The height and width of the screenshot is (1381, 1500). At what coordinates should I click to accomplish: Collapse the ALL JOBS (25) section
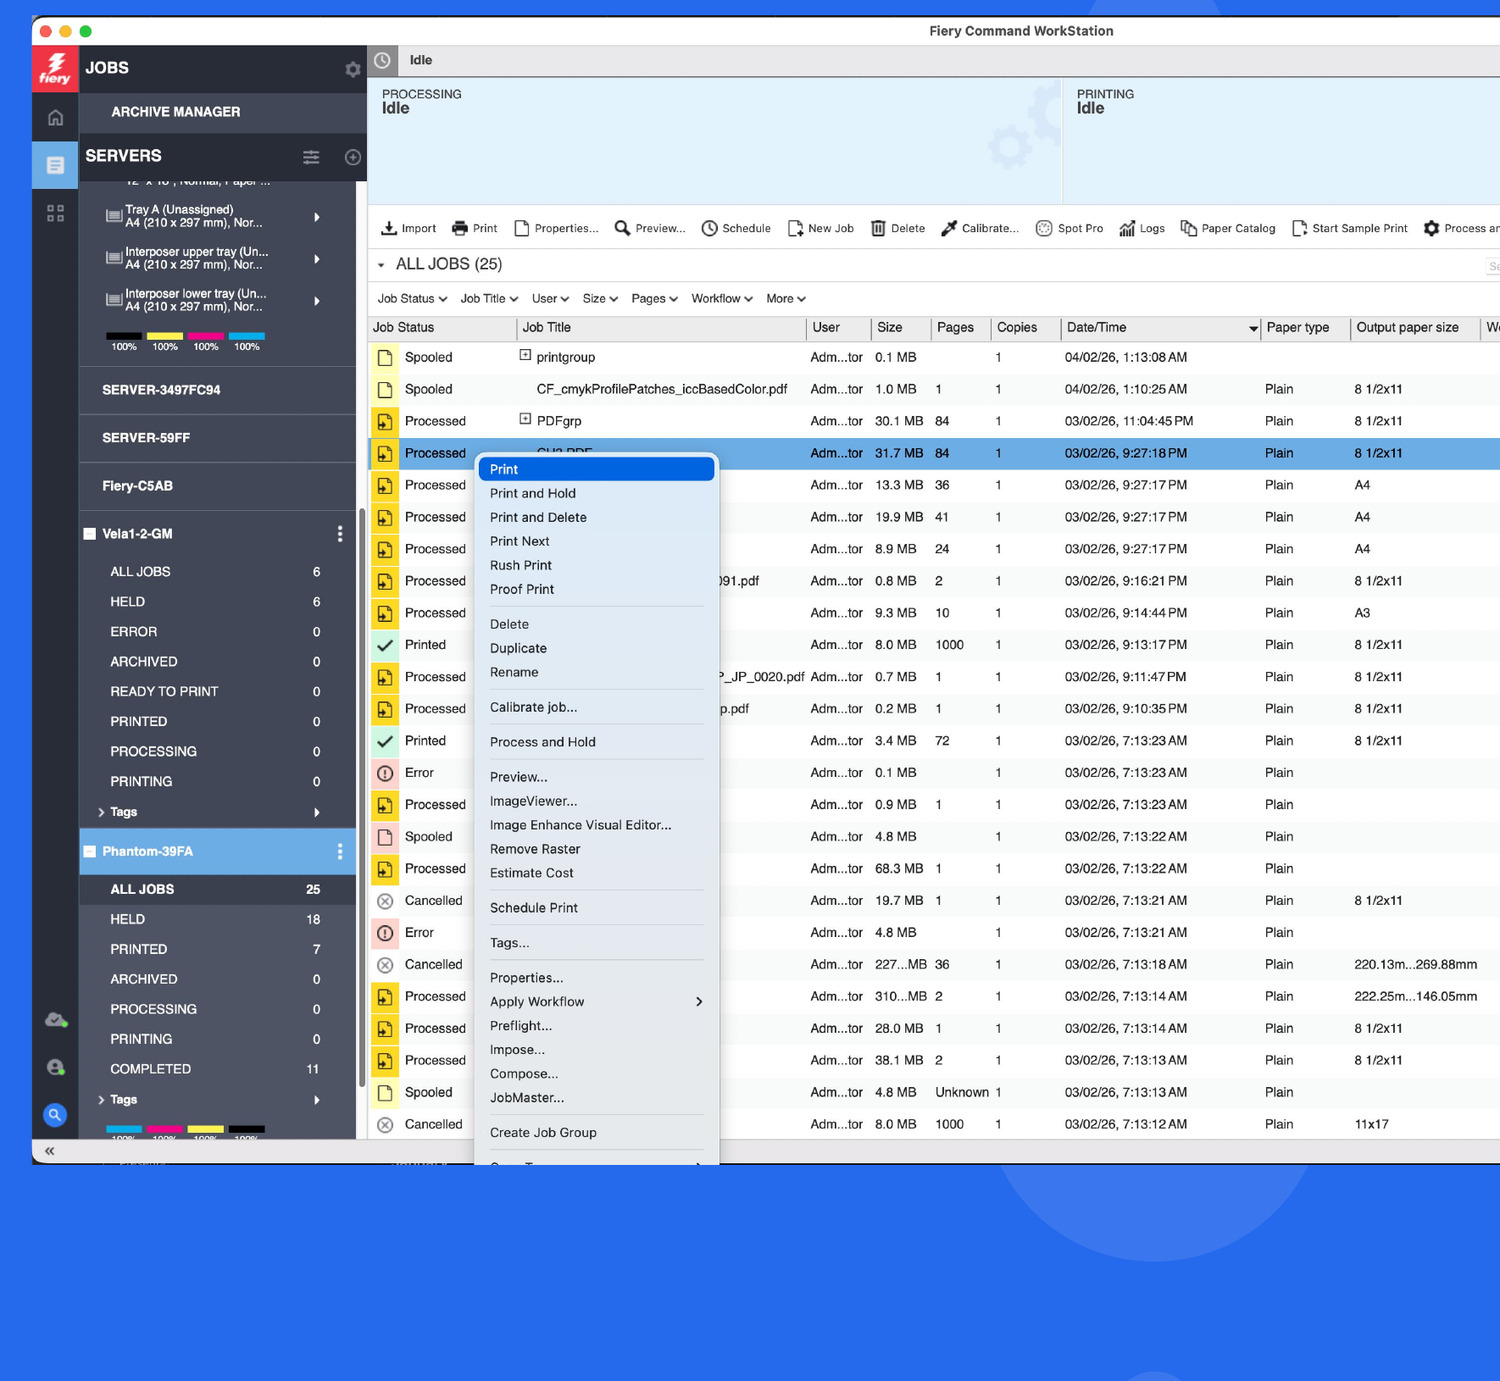381,265
